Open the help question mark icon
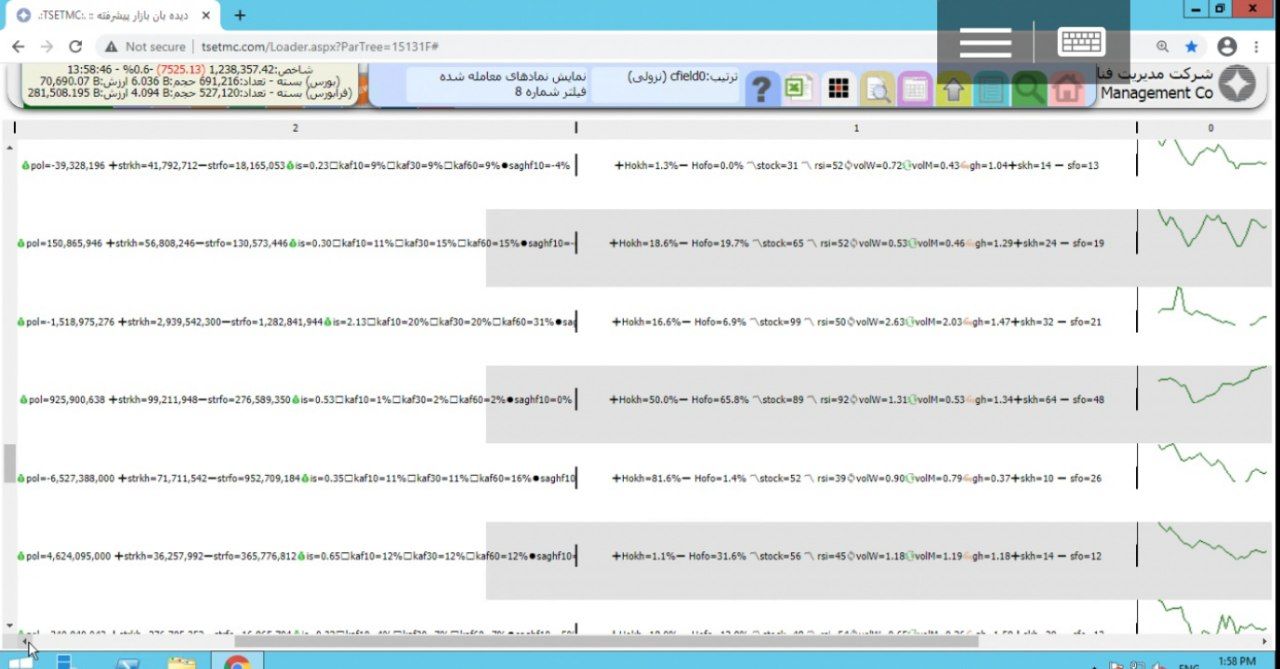The width and height of the screenshot is (1280, 669). (761, 89)
